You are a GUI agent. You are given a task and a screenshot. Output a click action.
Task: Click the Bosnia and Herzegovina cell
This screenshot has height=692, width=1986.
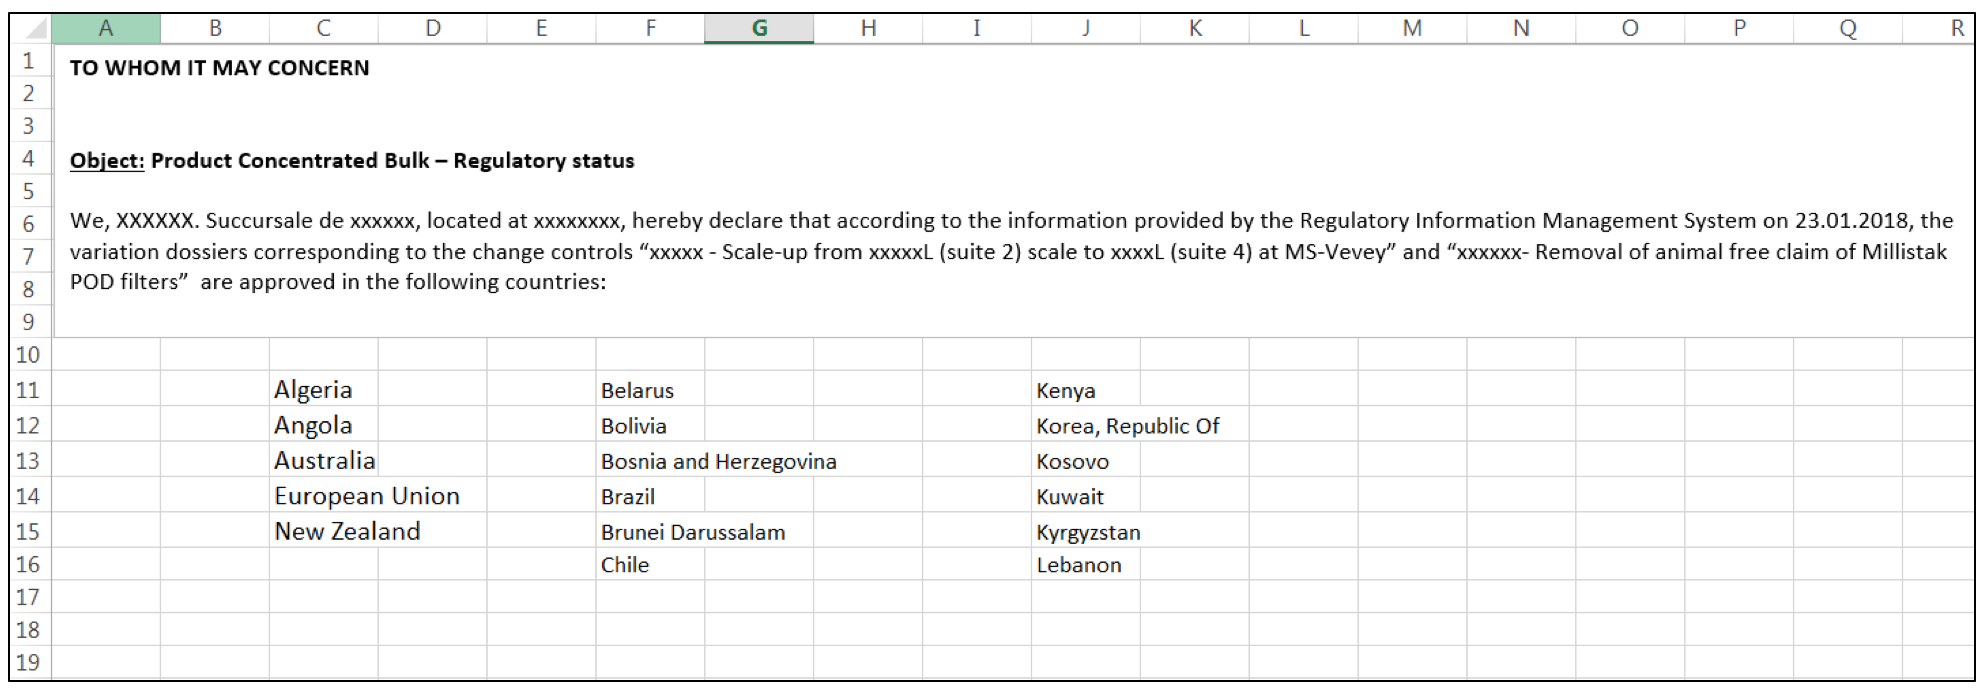pyautogui.click(x=718, y=462)
